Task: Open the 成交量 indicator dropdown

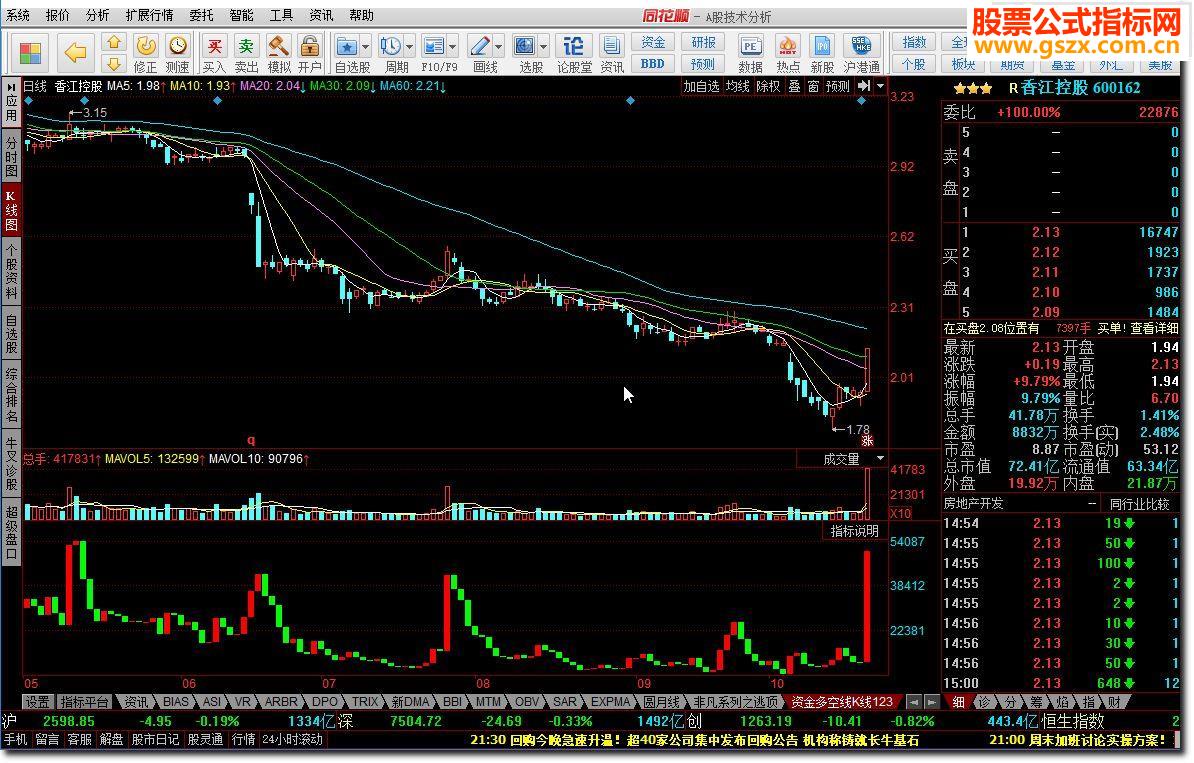Action: tap(880, 458)
